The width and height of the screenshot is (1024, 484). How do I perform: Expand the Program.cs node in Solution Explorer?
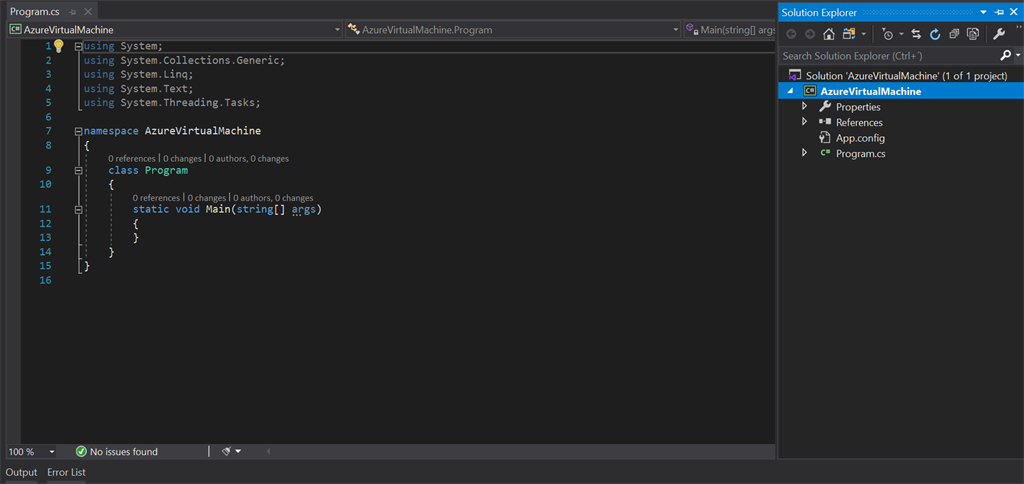805,153
